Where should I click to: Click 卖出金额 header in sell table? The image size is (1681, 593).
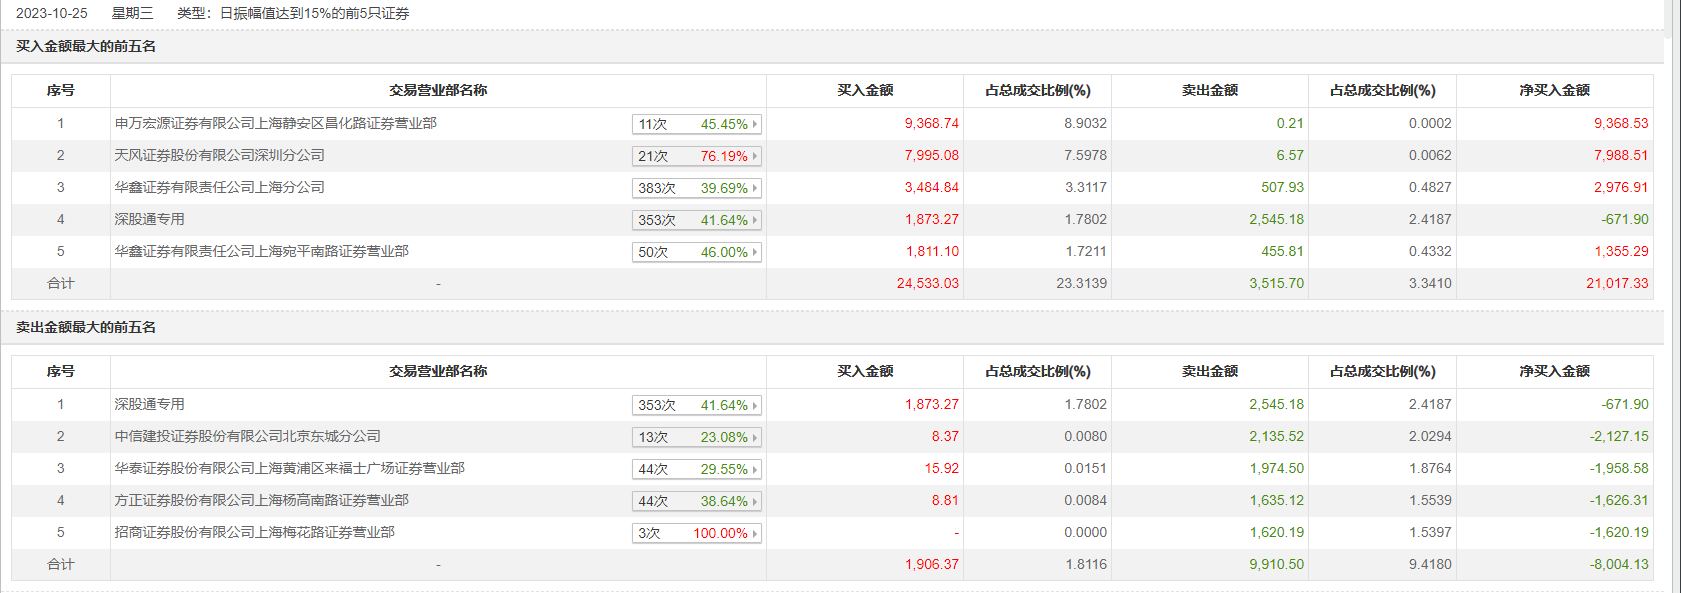(x=1209, y=371)
